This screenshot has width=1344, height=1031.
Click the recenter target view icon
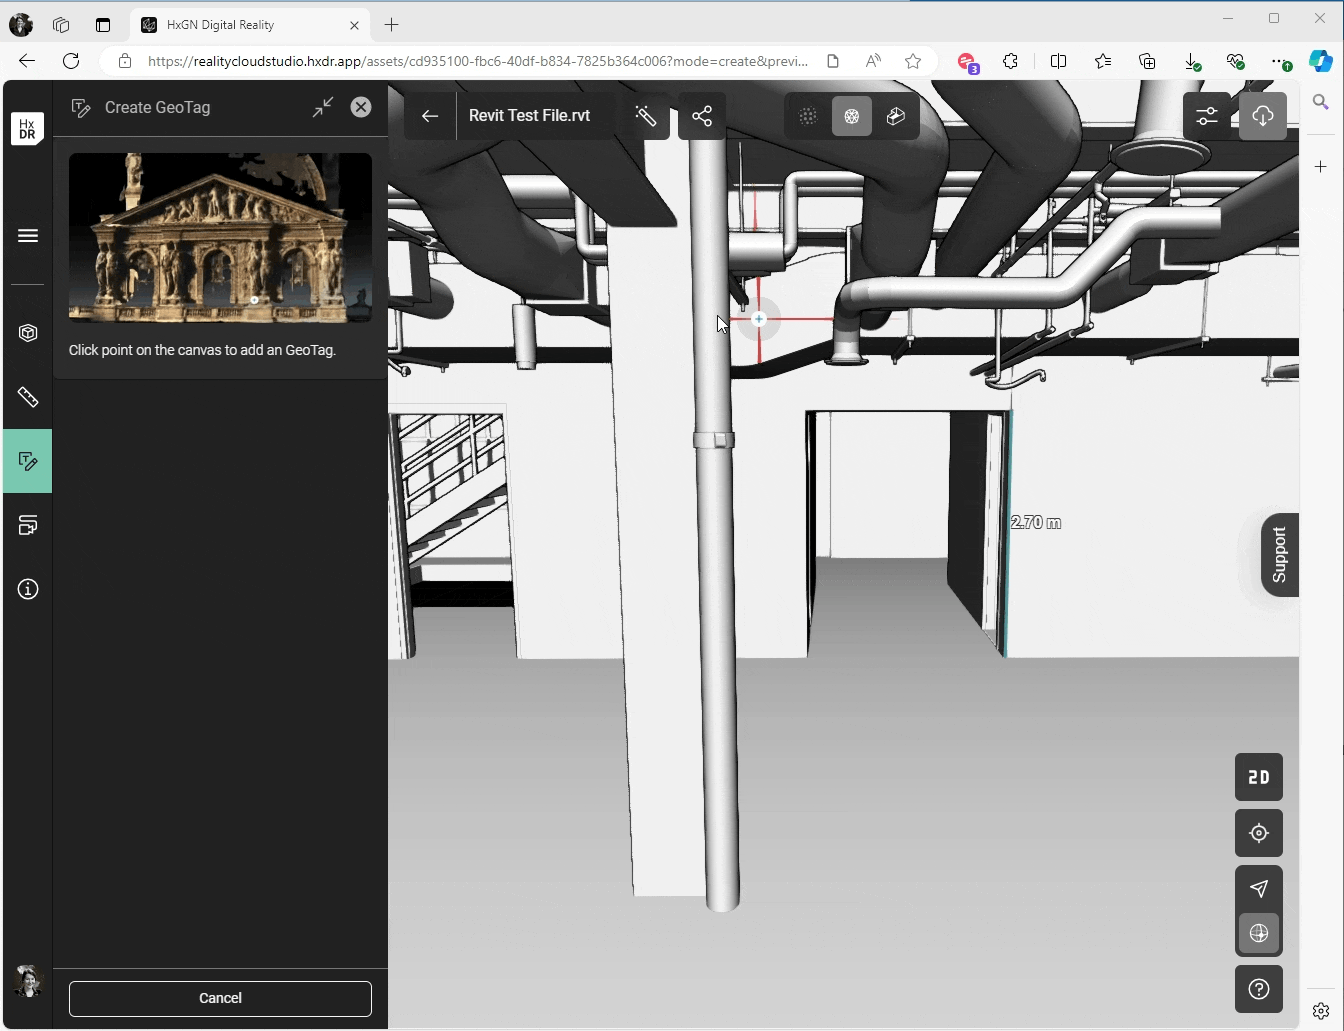pyautogui.click(x=1258, y=833)
